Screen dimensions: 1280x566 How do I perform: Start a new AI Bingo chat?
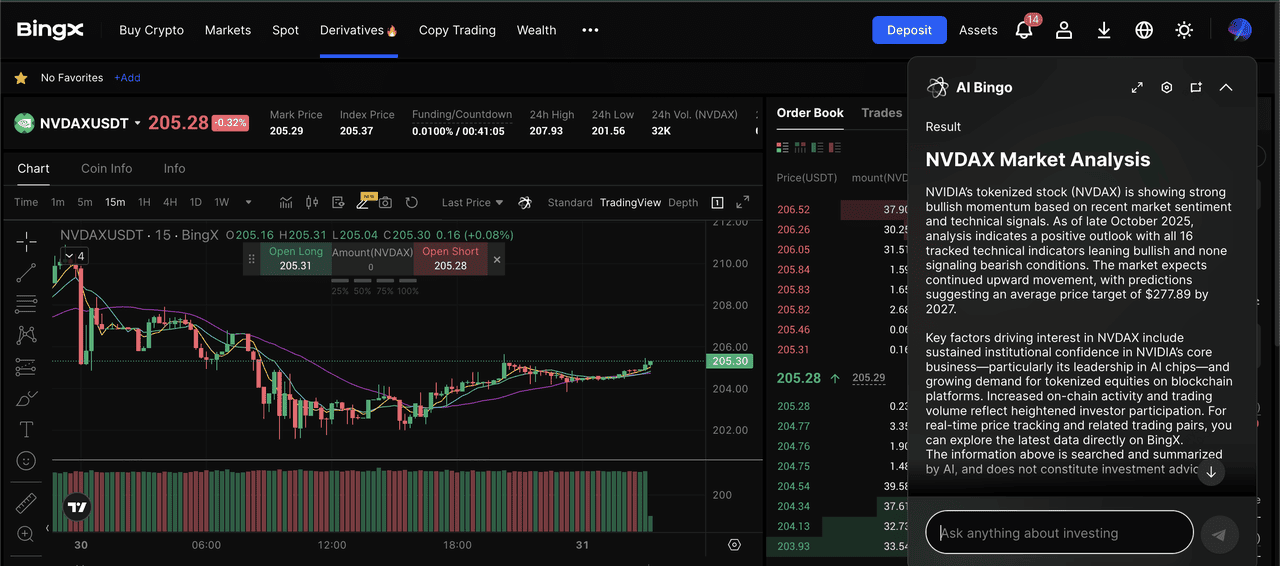click(x=1196, y=88)
